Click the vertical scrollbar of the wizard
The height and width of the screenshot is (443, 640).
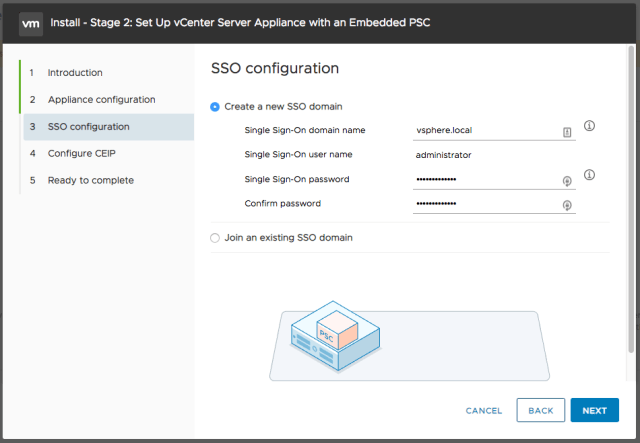click(x=631, y=200)
